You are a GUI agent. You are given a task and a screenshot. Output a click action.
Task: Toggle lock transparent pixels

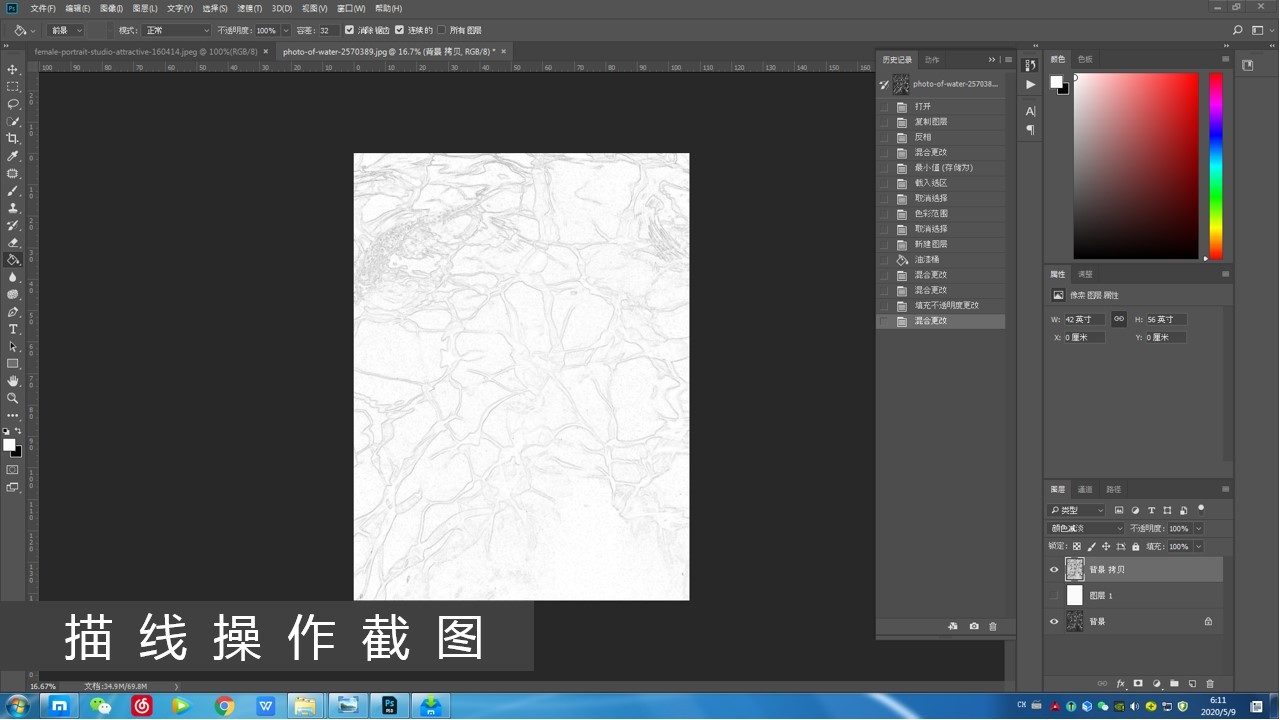point(1077,547)
